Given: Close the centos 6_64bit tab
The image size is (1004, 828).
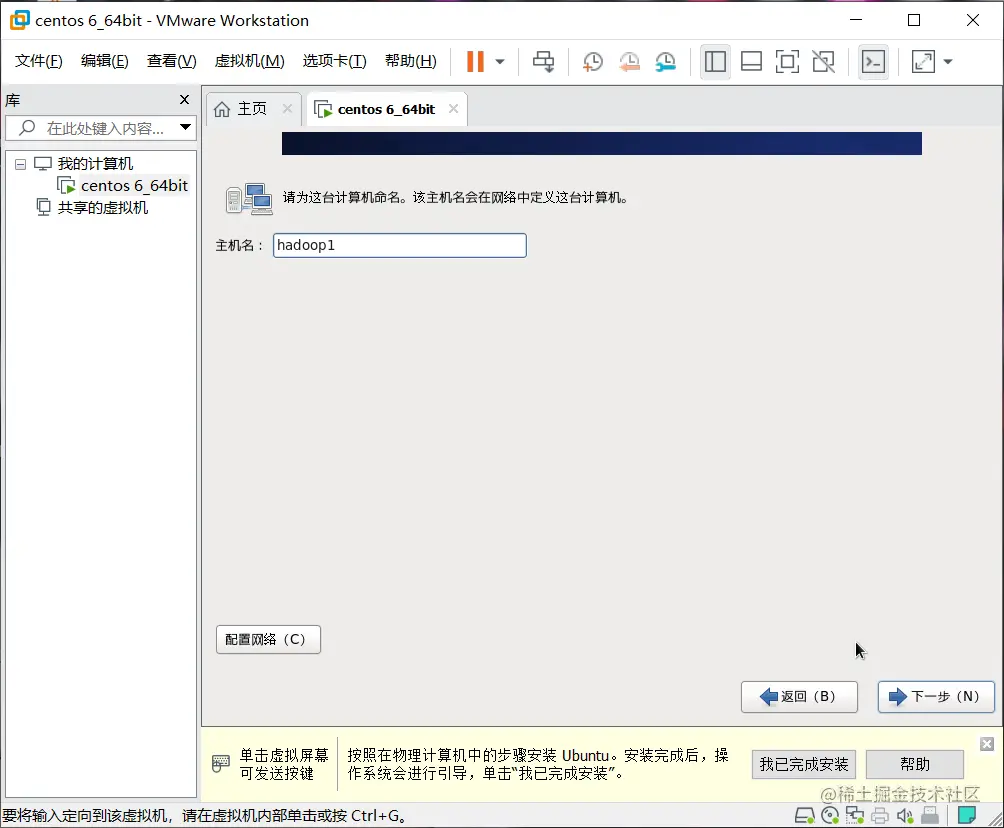Looking at the screenshot, I should click(x=453, y=109).
